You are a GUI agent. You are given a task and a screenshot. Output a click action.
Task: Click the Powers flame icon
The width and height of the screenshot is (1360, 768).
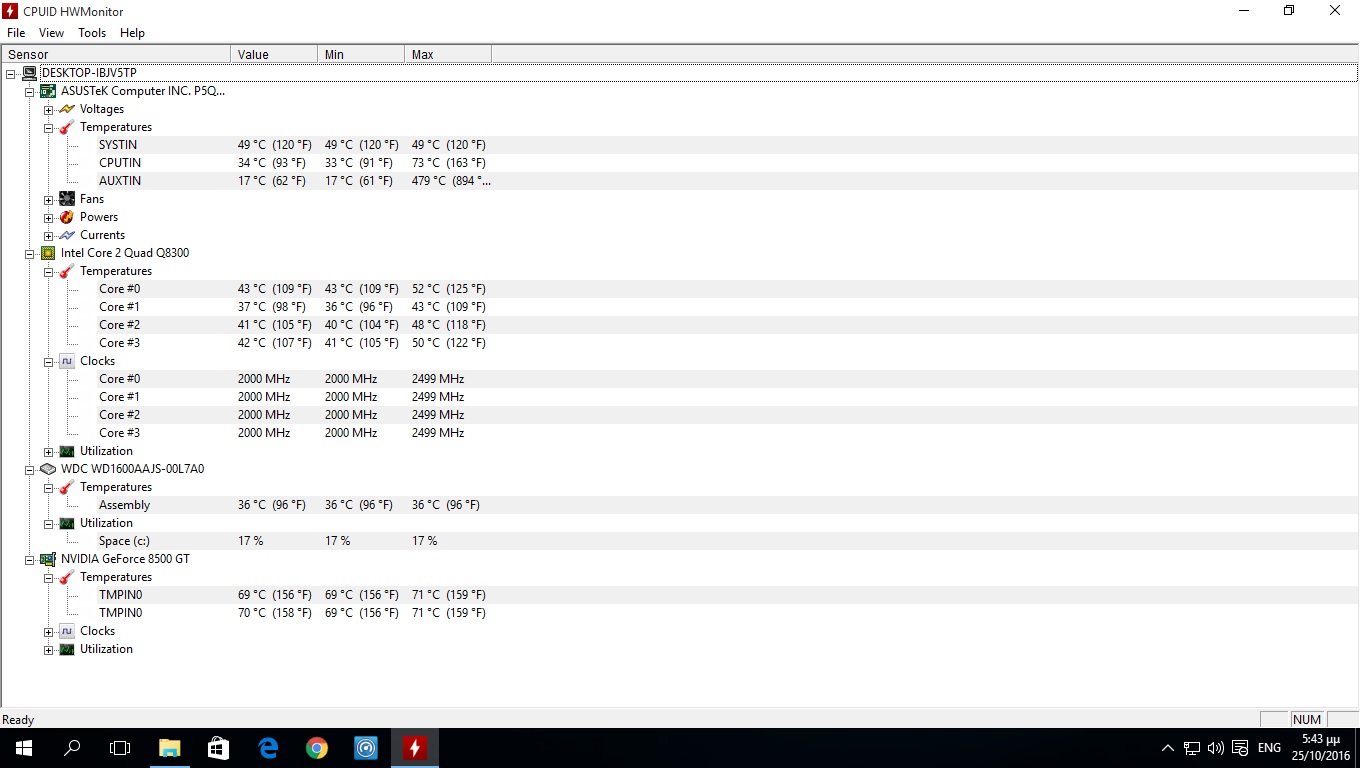click(x=67, y=217)
